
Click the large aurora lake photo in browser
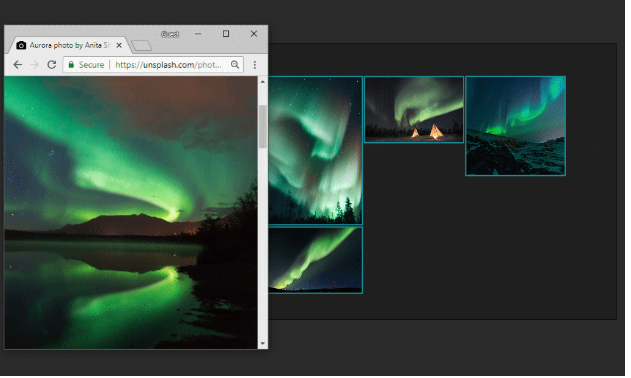(131, 213)
